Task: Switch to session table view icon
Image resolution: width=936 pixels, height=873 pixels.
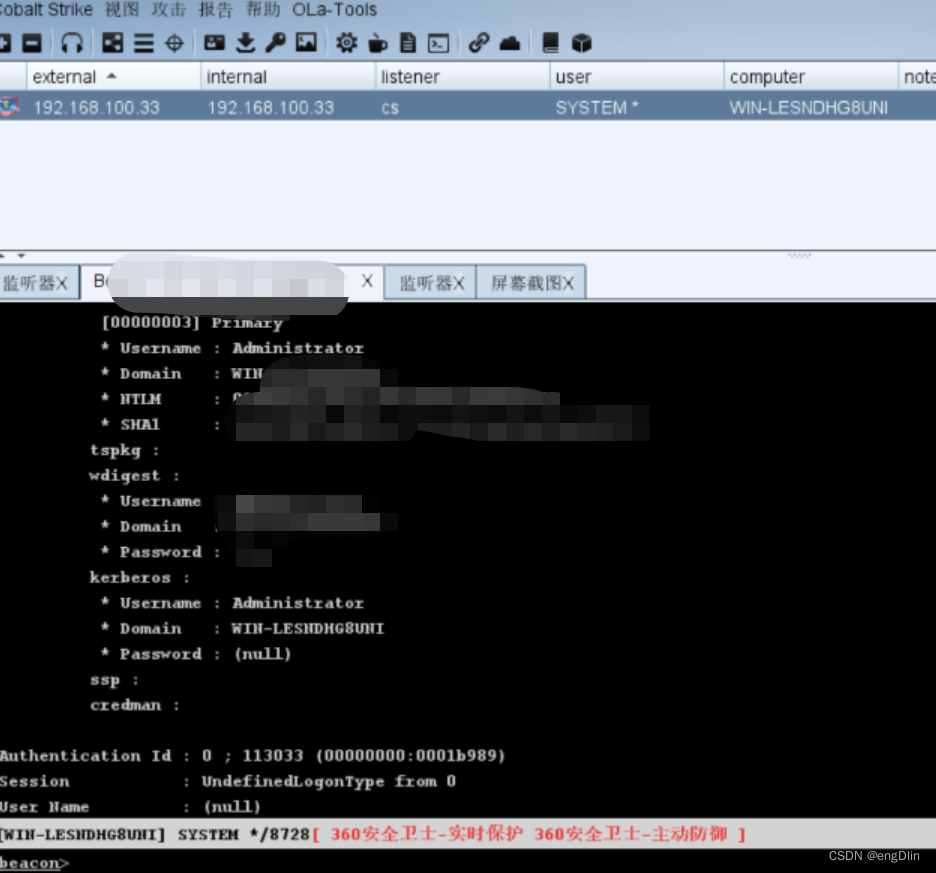Action: tap(143, 43)
